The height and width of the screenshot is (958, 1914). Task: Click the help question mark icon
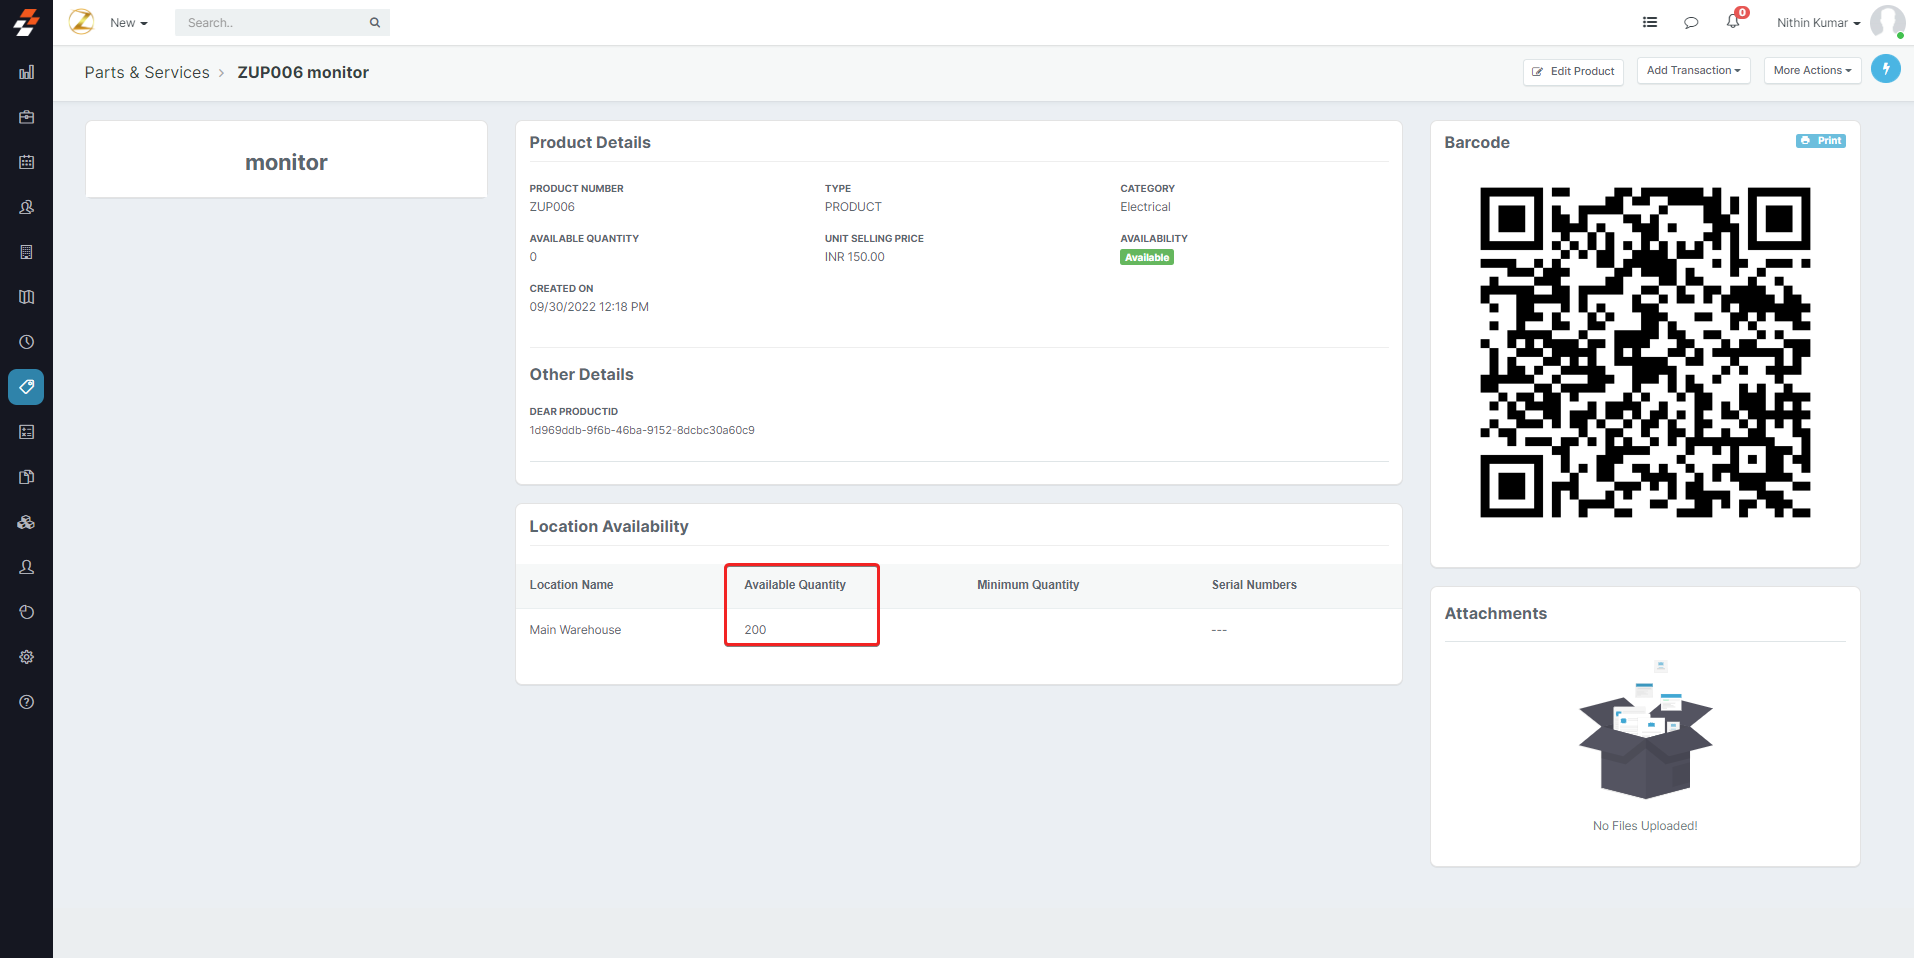click(27, 702)
